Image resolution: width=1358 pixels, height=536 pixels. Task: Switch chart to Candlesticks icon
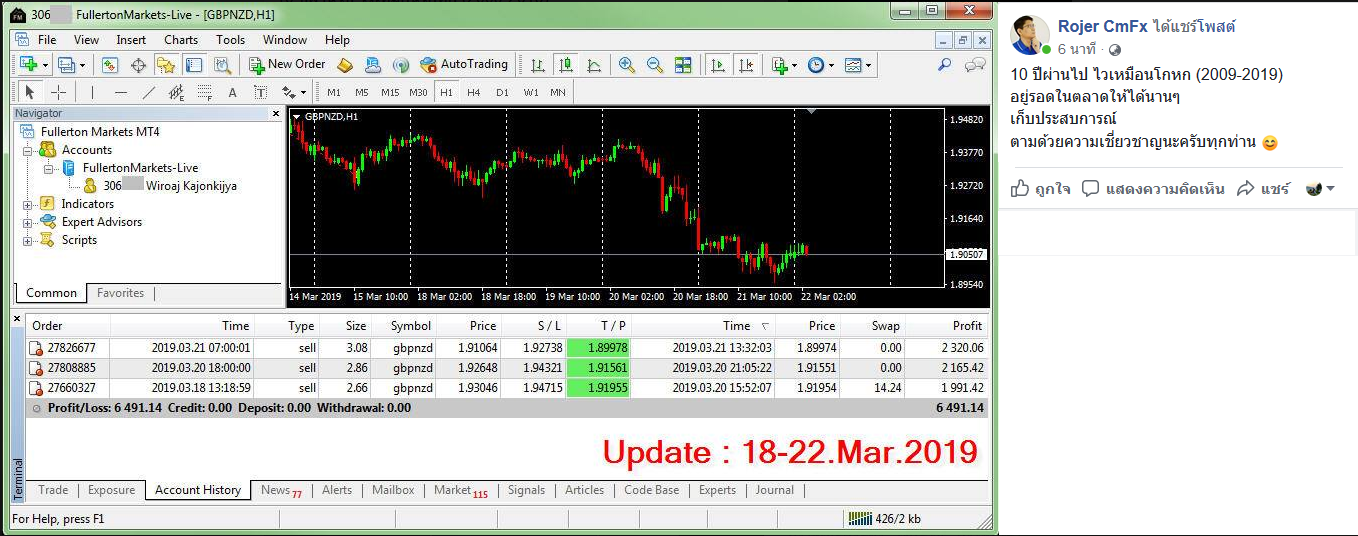pyautogui.click(x=566, y=65)
